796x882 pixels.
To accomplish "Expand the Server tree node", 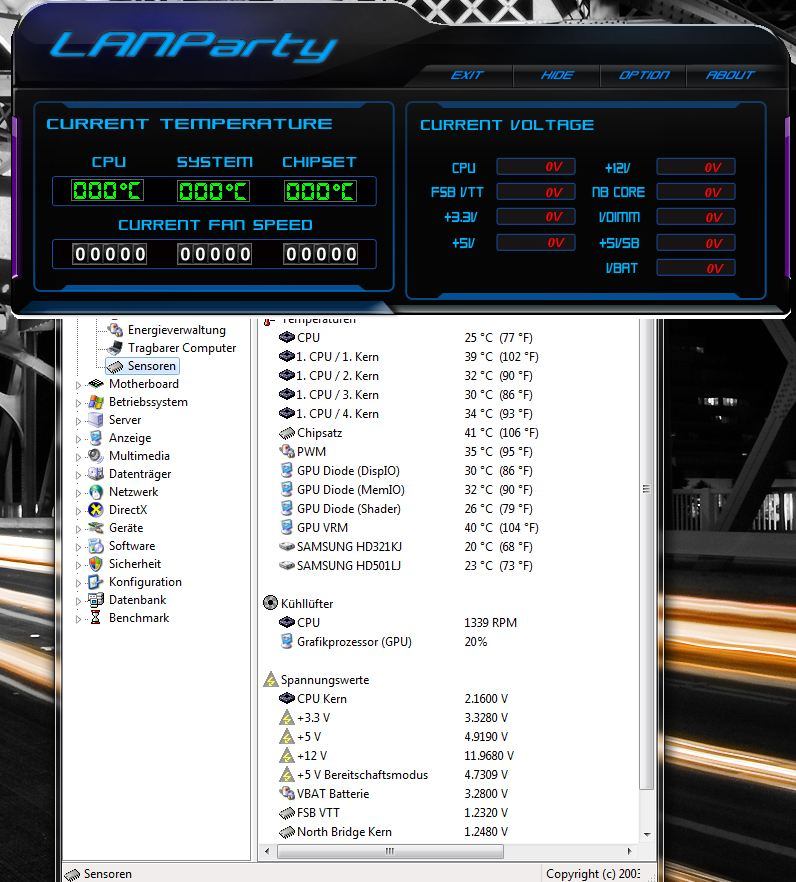I will (x=78, y=421).
